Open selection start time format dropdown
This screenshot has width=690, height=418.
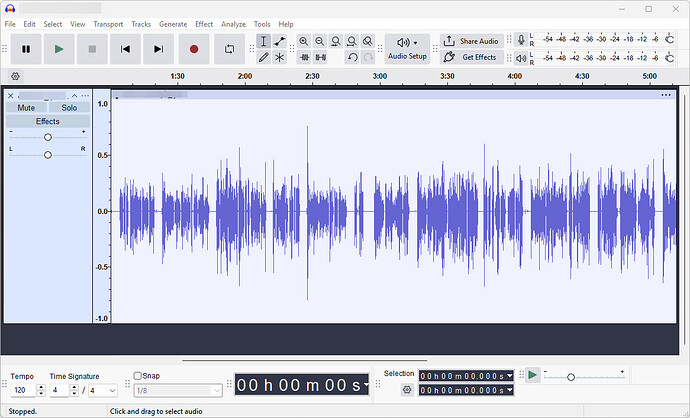click(510, 376)
